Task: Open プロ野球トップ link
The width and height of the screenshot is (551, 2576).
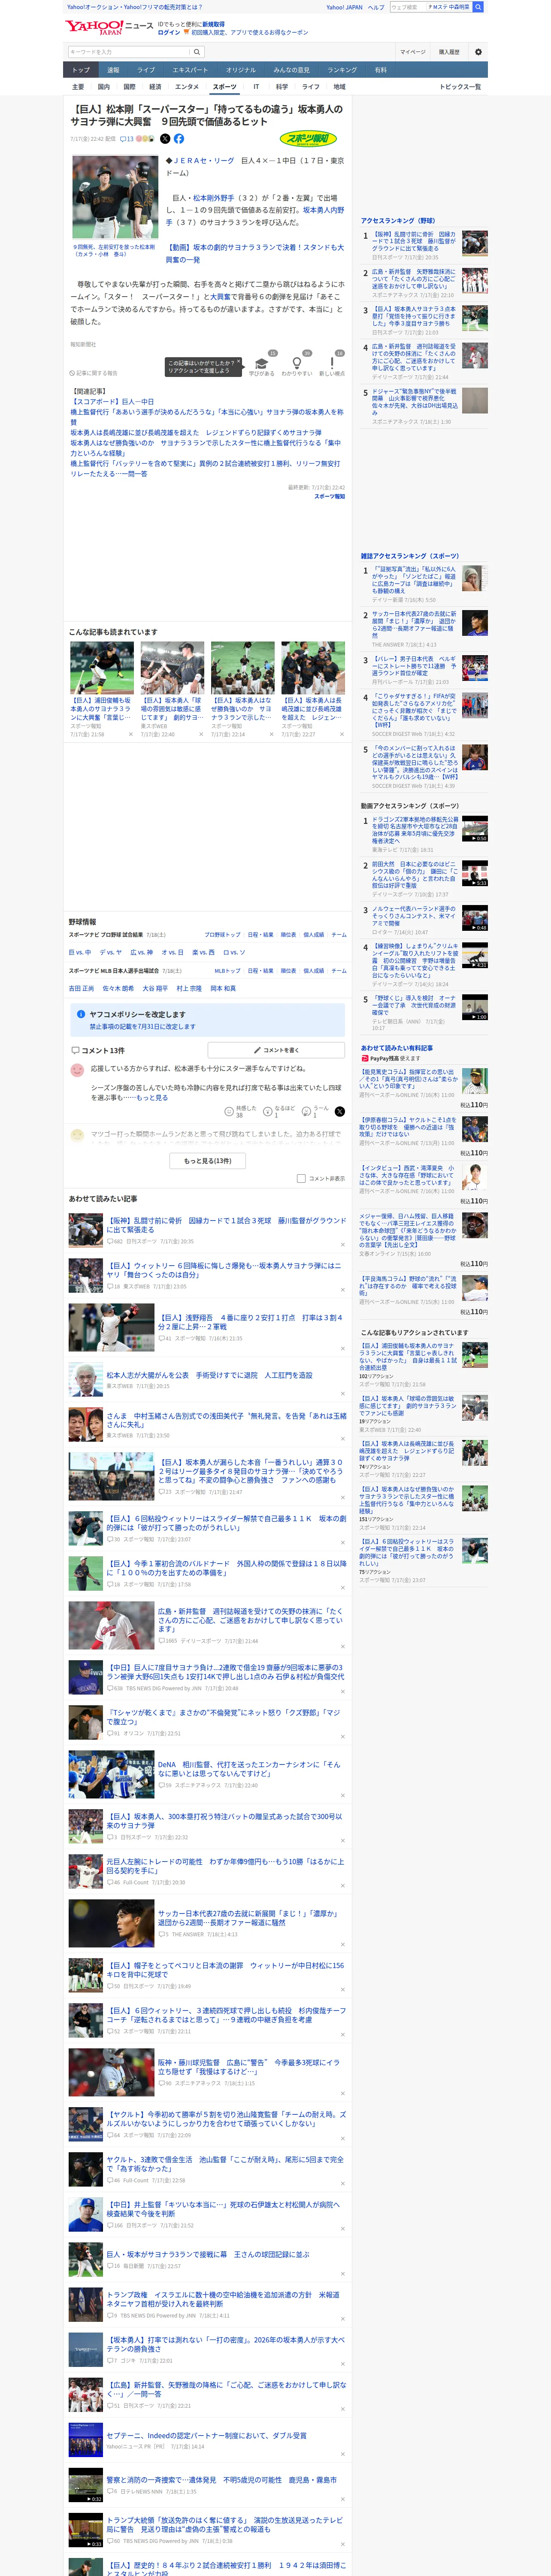Action: [x=222, y=935]
